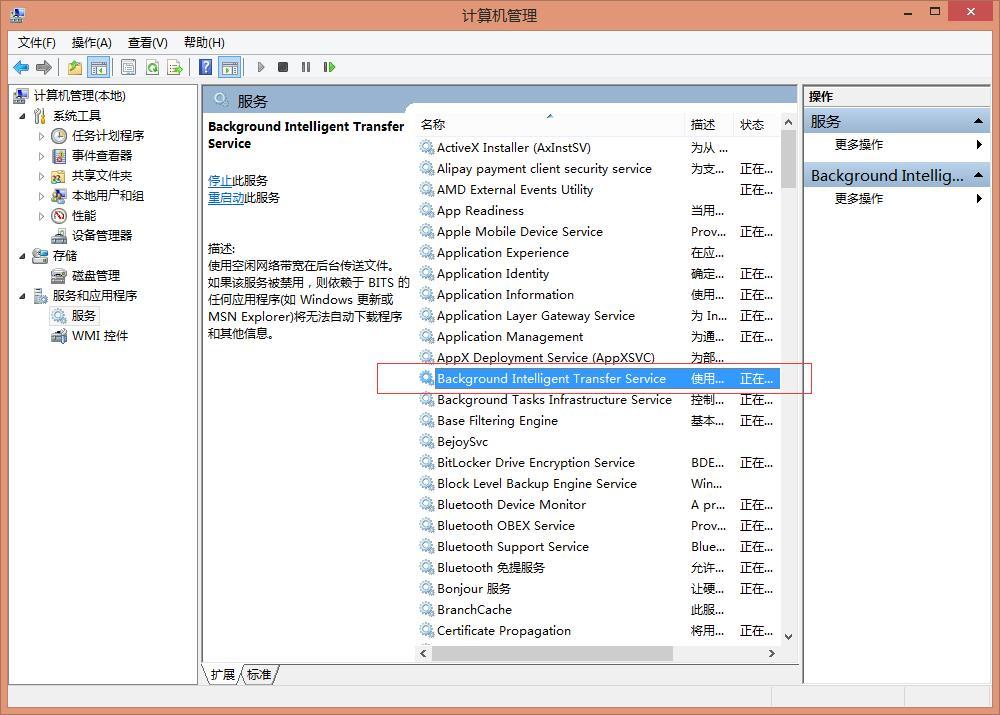Image resolution: width=1000 pixels, height=715 pixels.
Task: Navigate forward with the forward arrow icon
Action: tap(42, 67)
